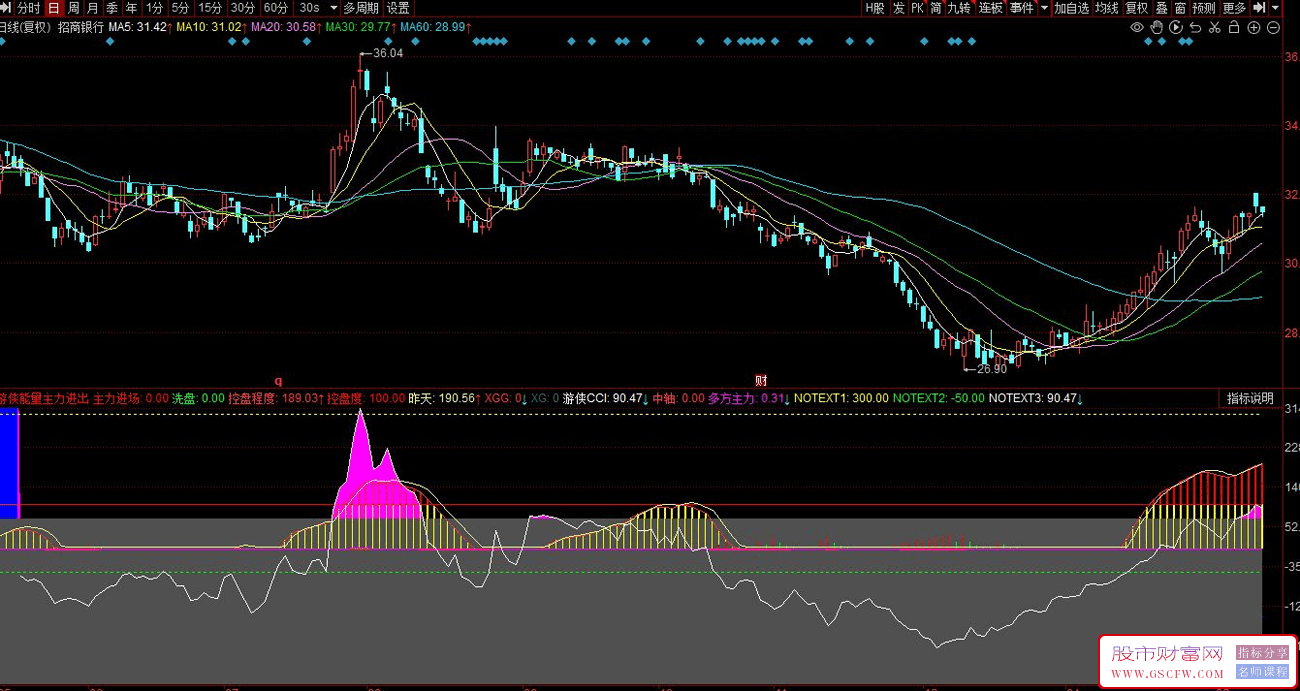Screen dimensions: 1300x691
Task: Open 设置 settings
Action: click(x=398, y=7)
